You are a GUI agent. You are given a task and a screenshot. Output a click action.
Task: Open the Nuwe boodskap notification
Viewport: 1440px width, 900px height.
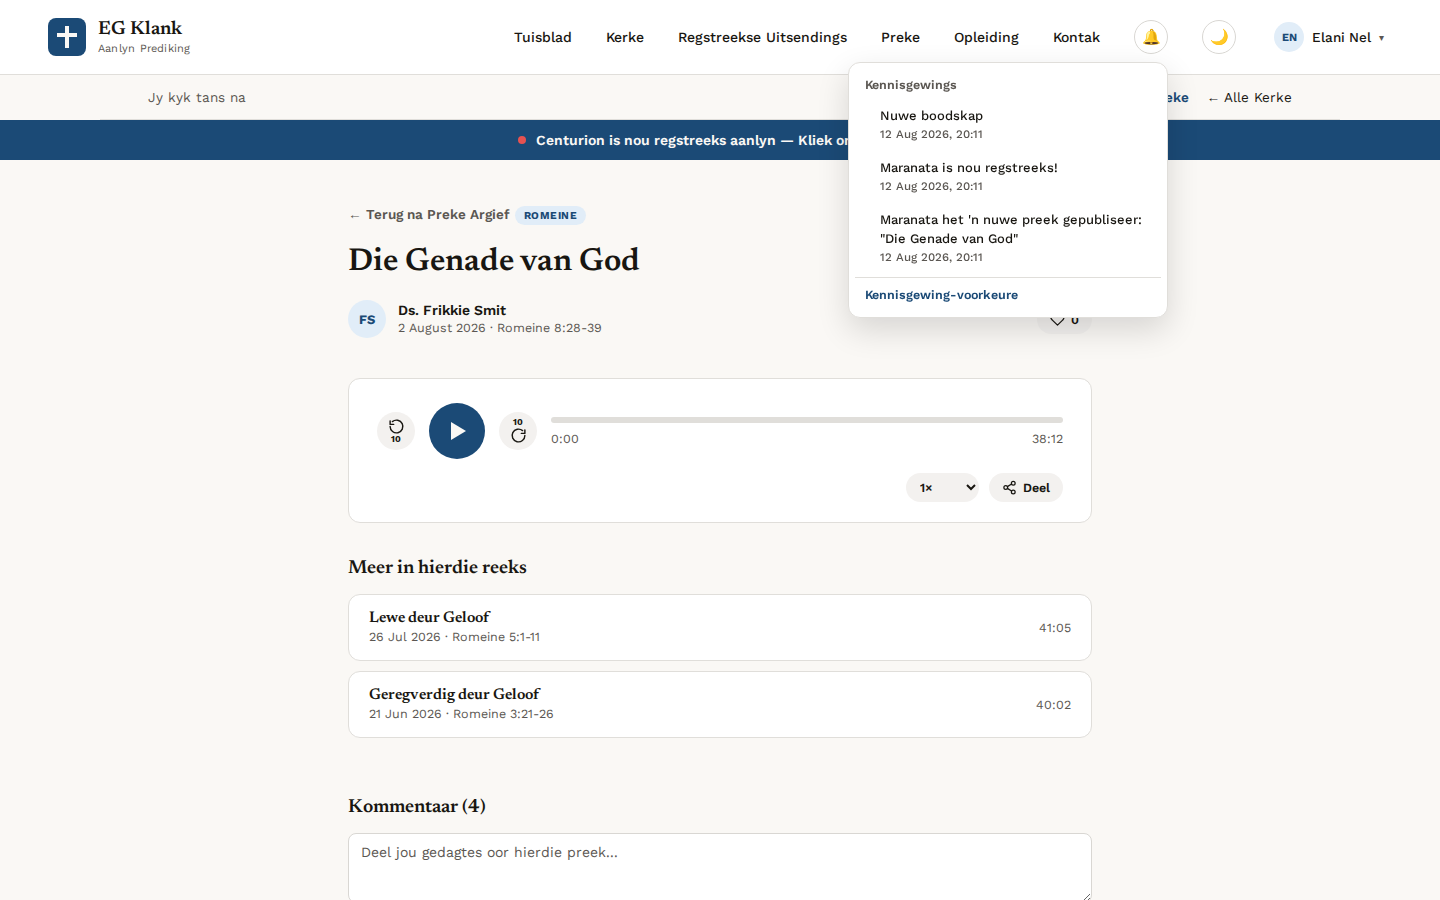pyautogui.click(x=1008, y=124)
